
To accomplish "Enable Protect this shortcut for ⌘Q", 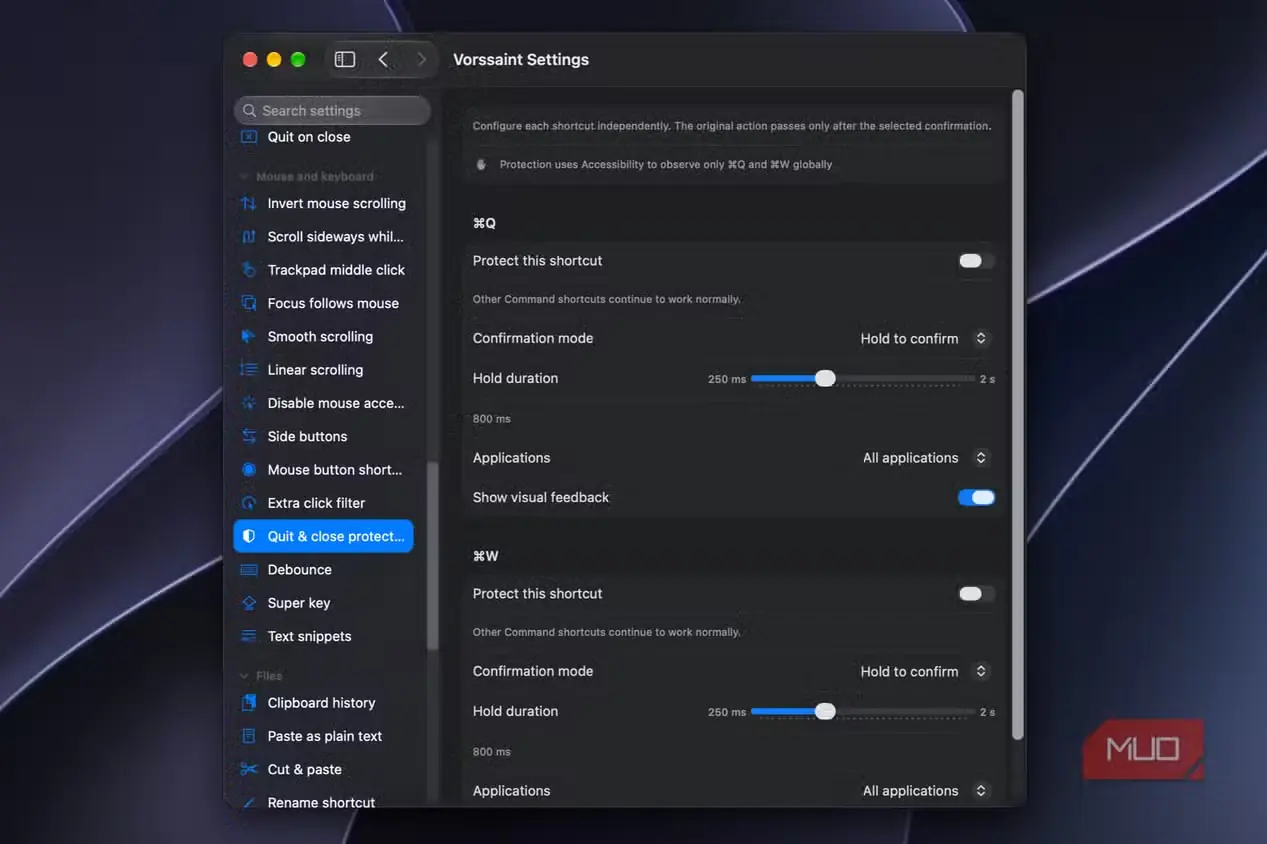I will pos(976,261).
